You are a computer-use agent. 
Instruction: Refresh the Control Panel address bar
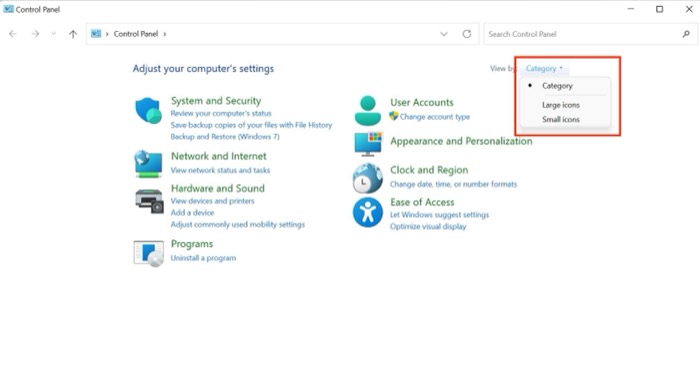click(x=467, y=34)
